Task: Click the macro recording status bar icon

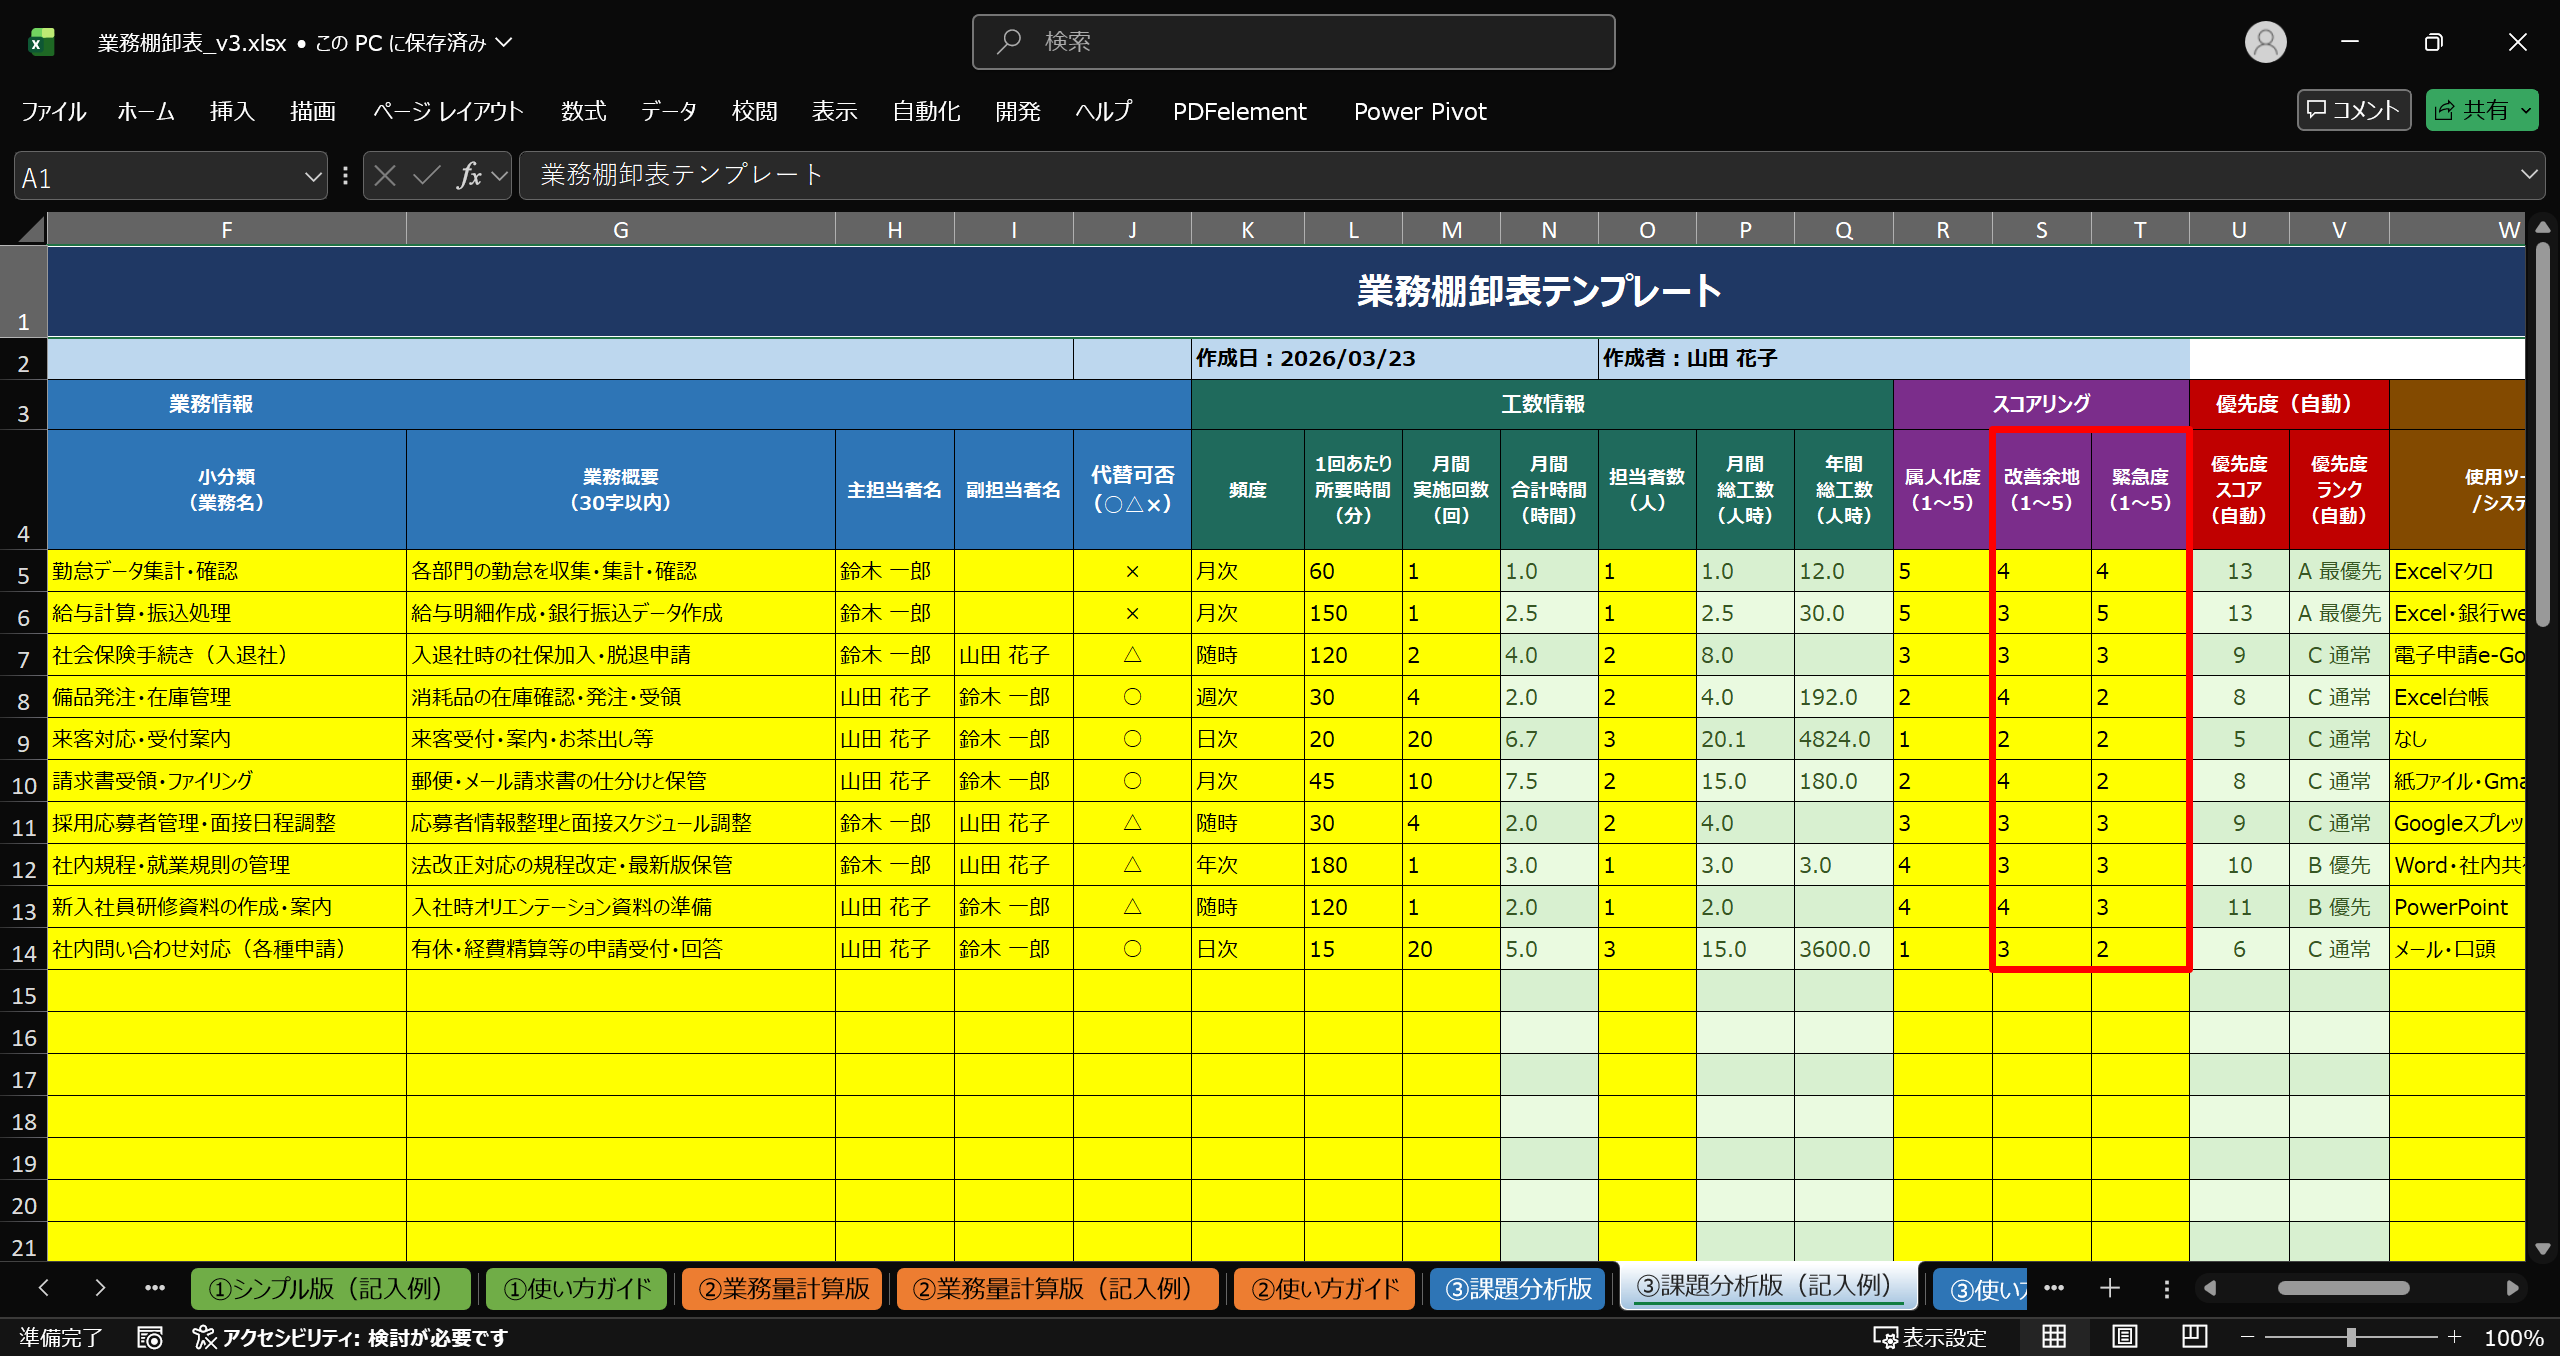Action: pyautogui.click(x=150, y=1337)
